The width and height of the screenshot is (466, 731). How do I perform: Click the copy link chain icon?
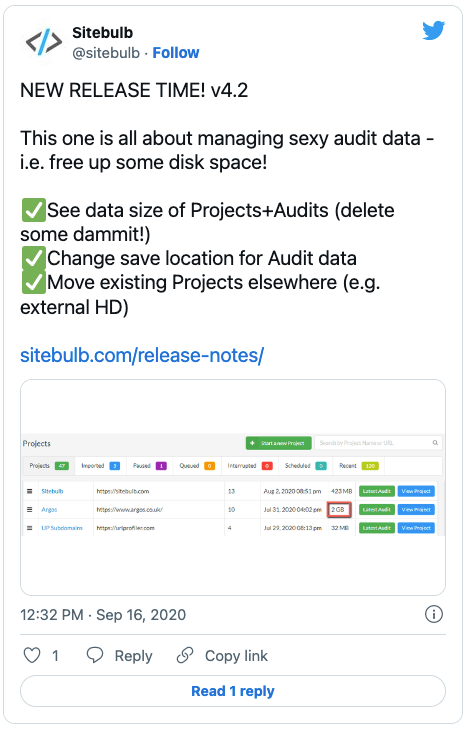[x=185, y=655]
